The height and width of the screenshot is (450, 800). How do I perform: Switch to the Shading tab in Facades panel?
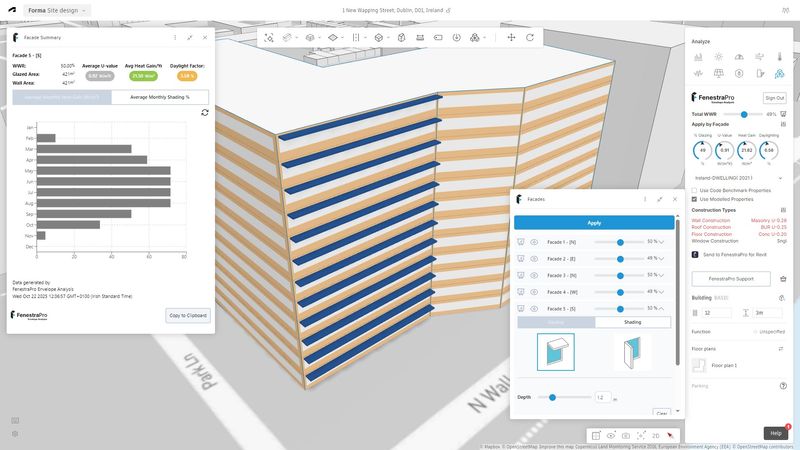[x=633, y=322]
